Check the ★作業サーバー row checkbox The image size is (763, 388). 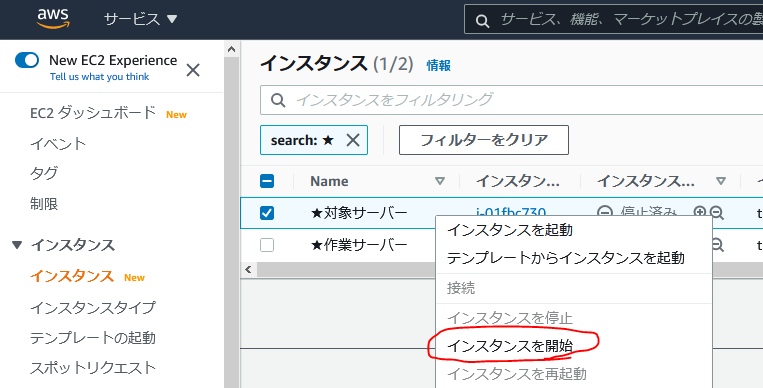pyautogui.click(x=267, y=245)
